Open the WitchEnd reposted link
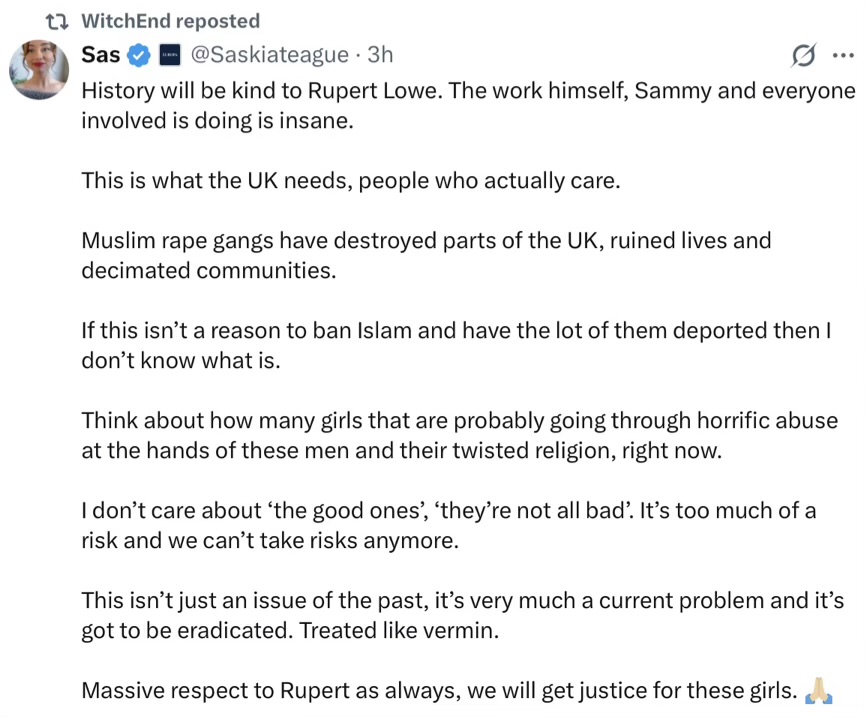Screen dimensions: 867x717 170,21
